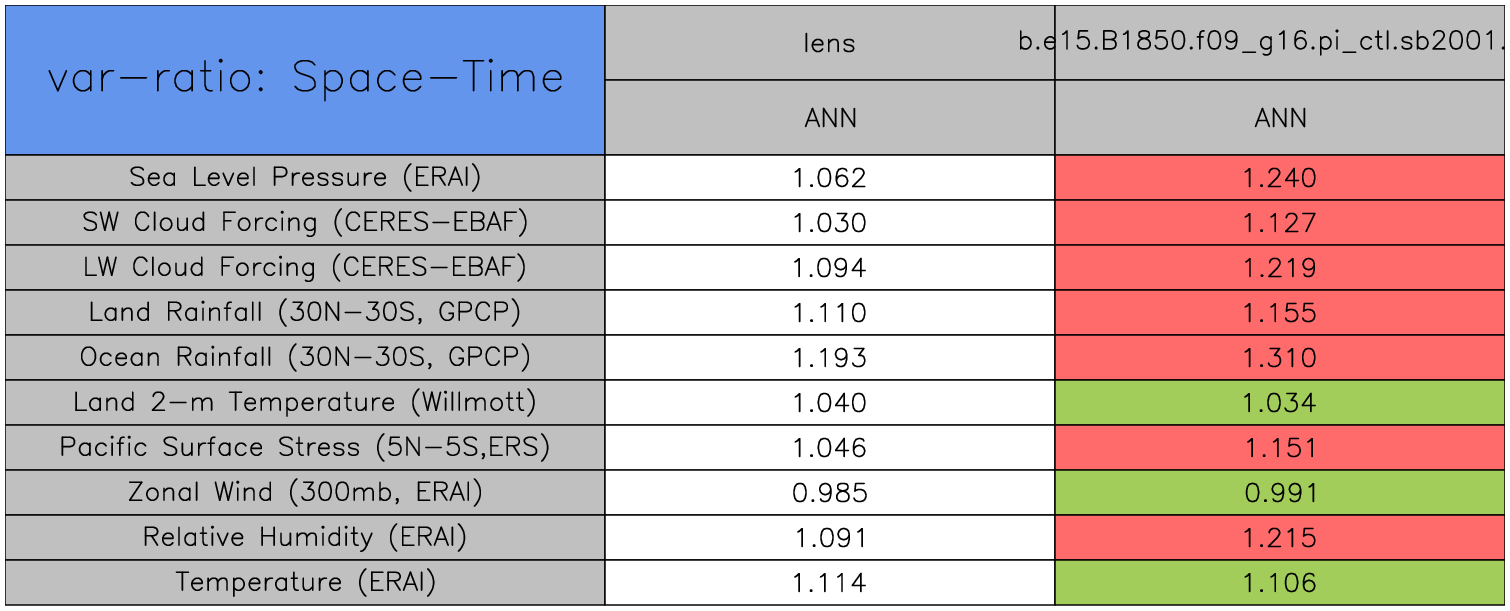The image size is (1510, 611).
Task: Select Ocean Rainfall (30N-30S, GPCP) label
Action: click(305, 357)
